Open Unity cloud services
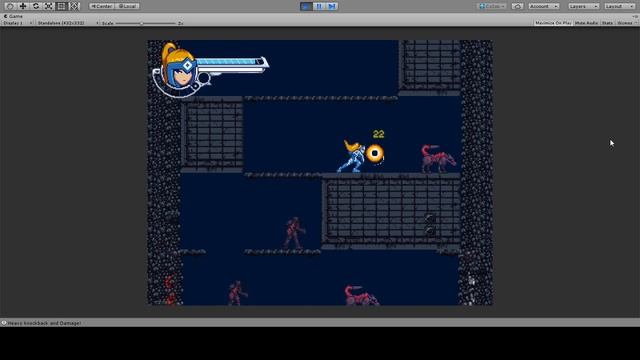 pyautogui.click(x=518, y=6)
